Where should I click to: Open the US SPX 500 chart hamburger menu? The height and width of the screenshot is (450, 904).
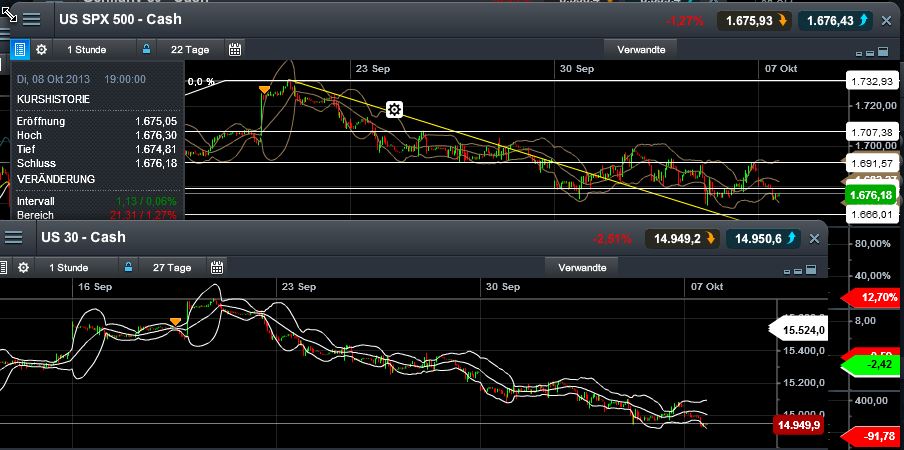pos(31,20)
